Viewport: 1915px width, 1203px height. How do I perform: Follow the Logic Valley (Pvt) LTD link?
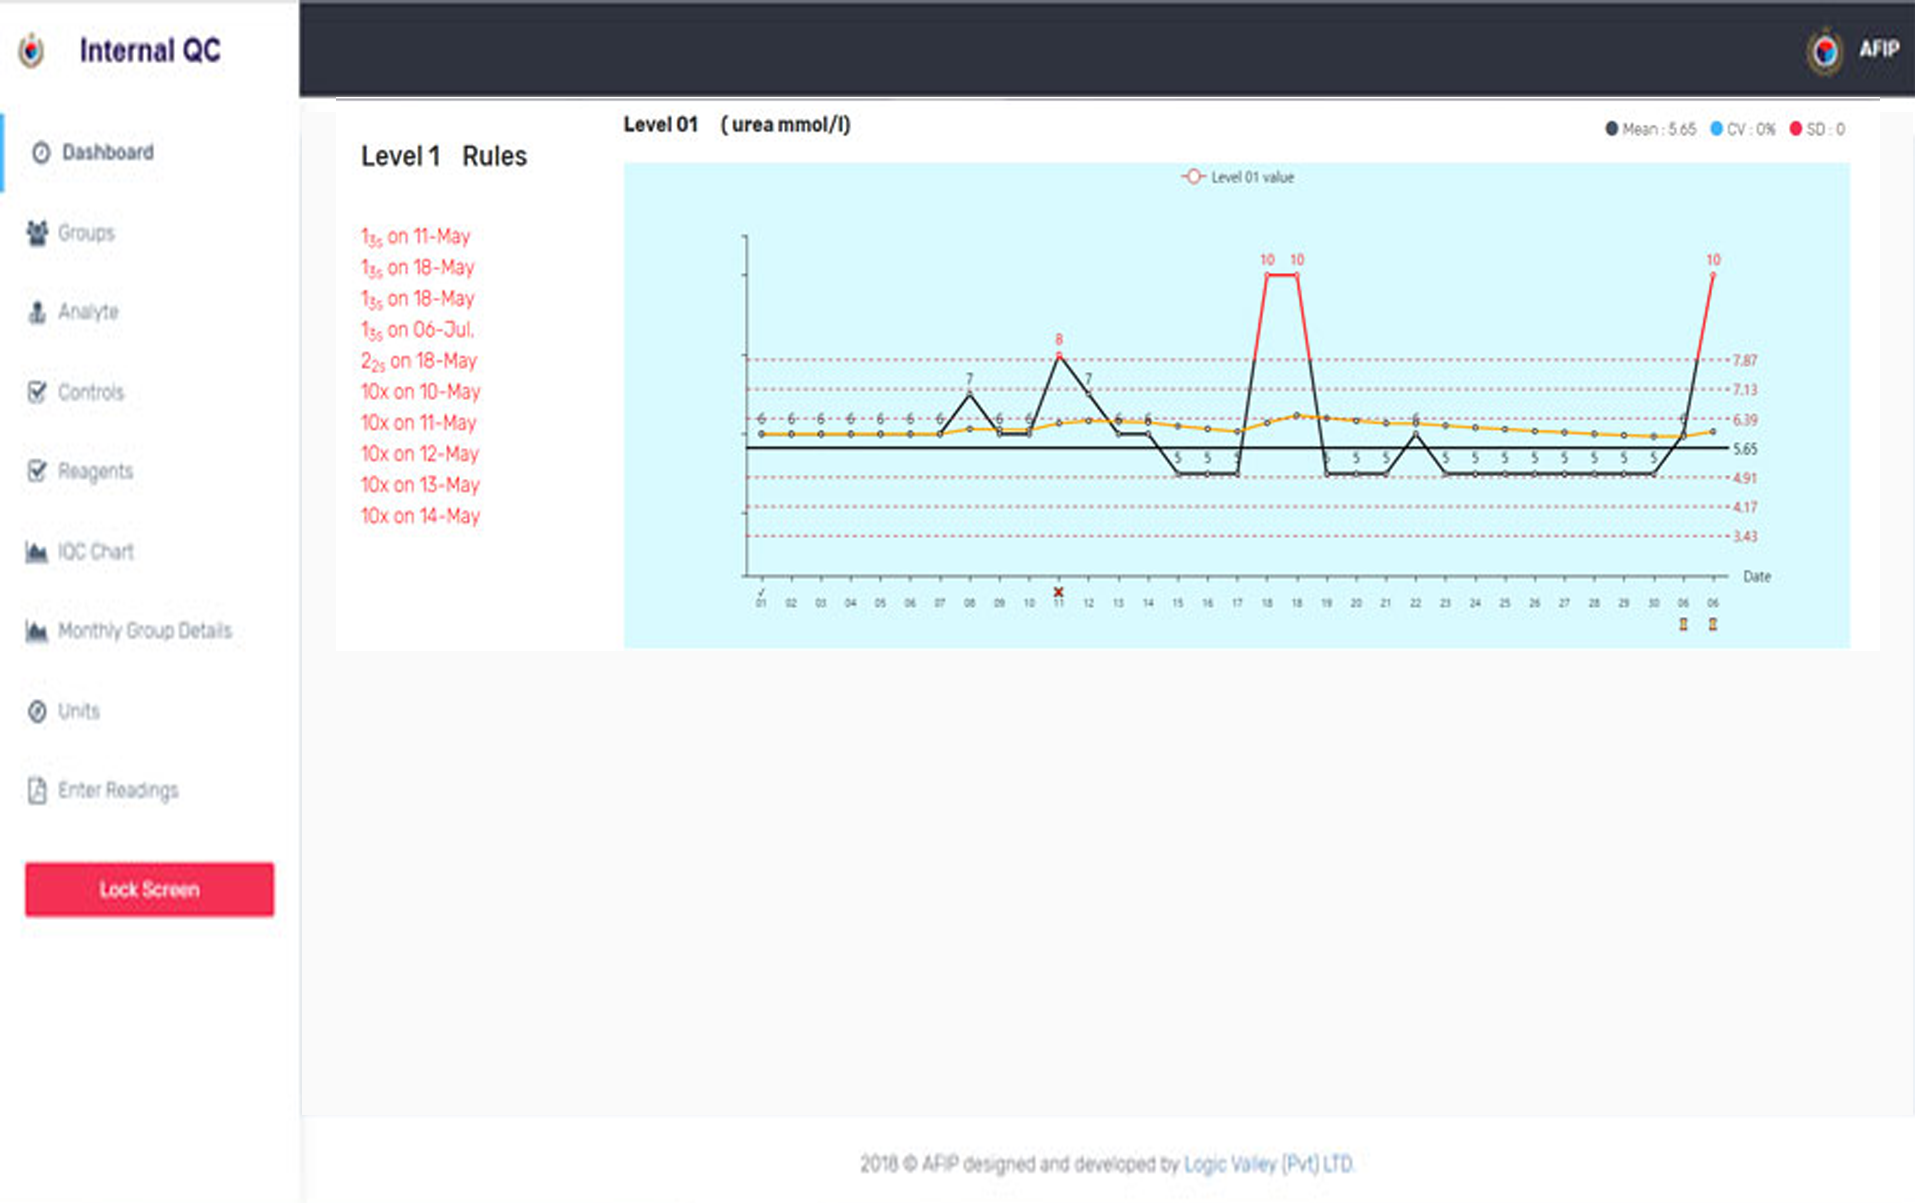(1269, 1164)
